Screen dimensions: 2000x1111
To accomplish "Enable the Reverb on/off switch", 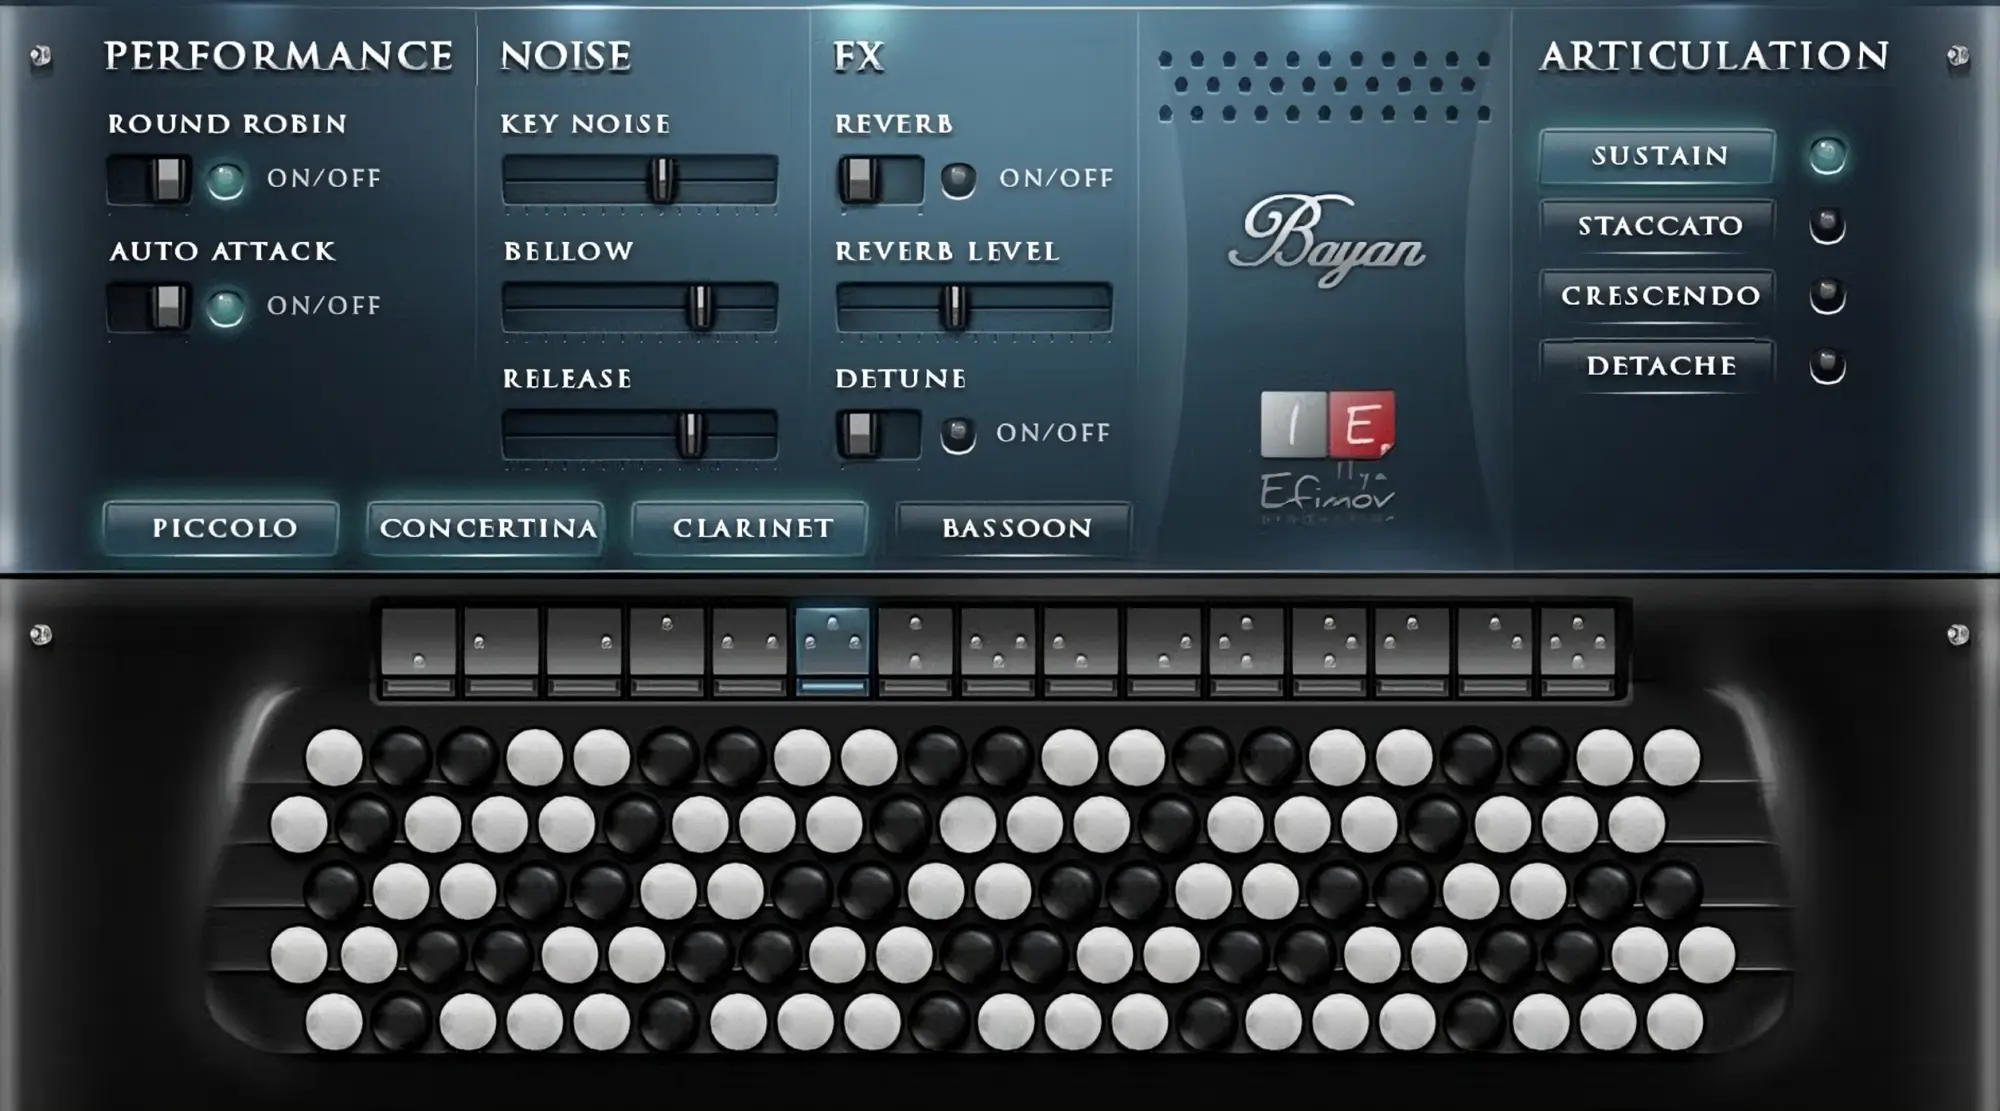I will 879,179.
